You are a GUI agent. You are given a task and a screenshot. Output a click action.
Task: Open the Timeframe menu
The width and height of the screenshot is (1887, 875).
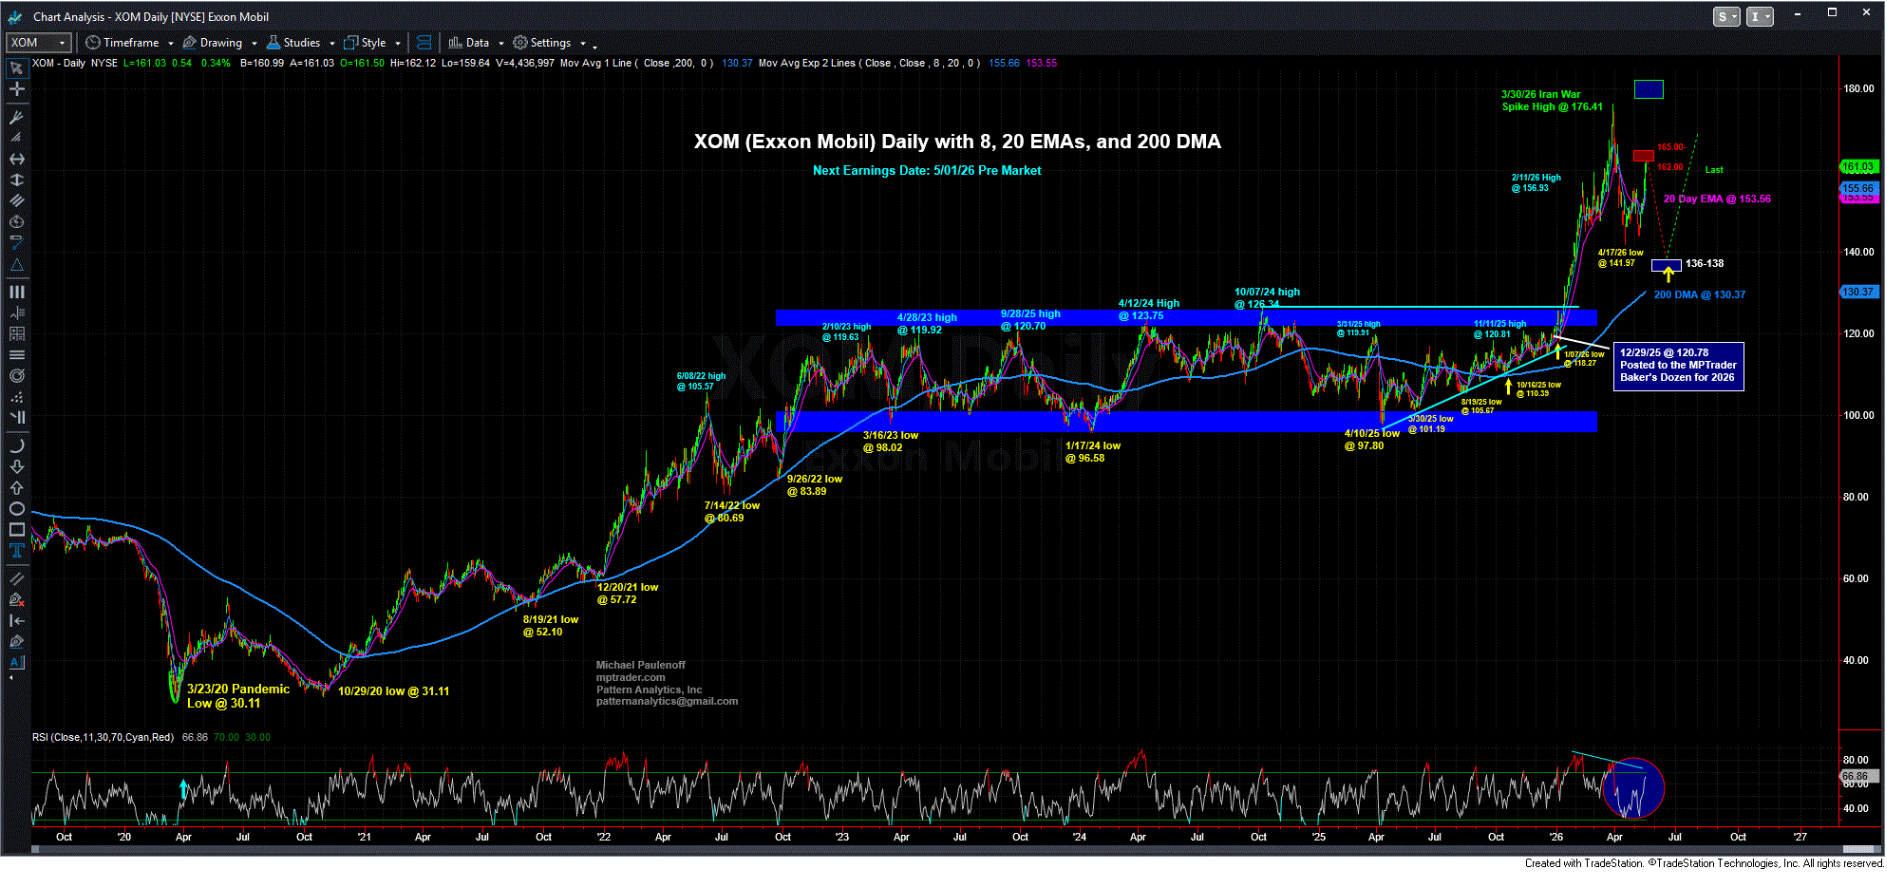(x=123, y=43)
